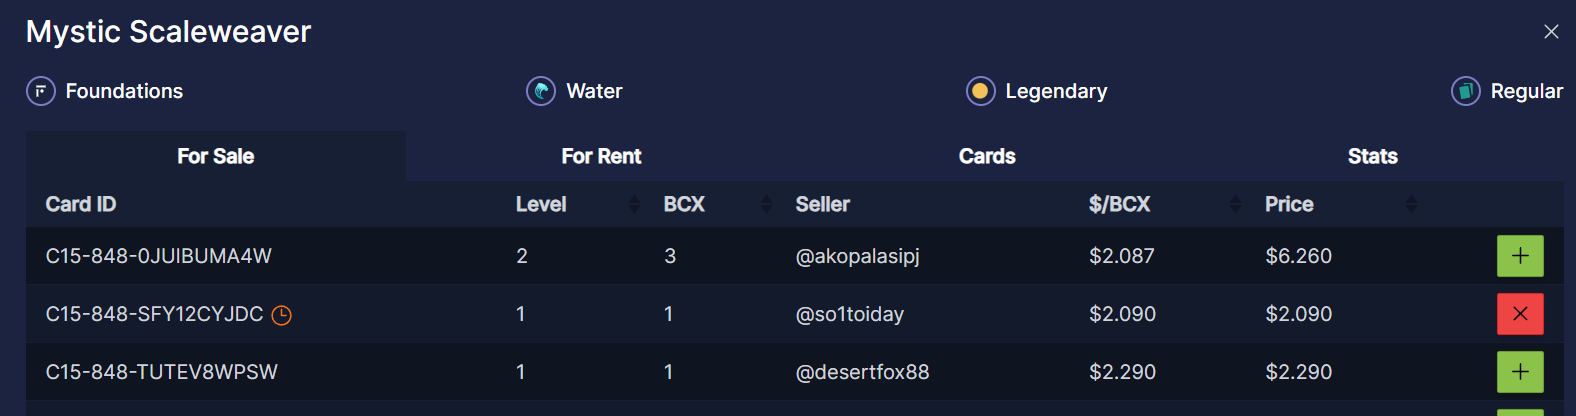The image size is (1576, 416).
Task: Click the Legendary rarity icon
Action: coord(981,92)
